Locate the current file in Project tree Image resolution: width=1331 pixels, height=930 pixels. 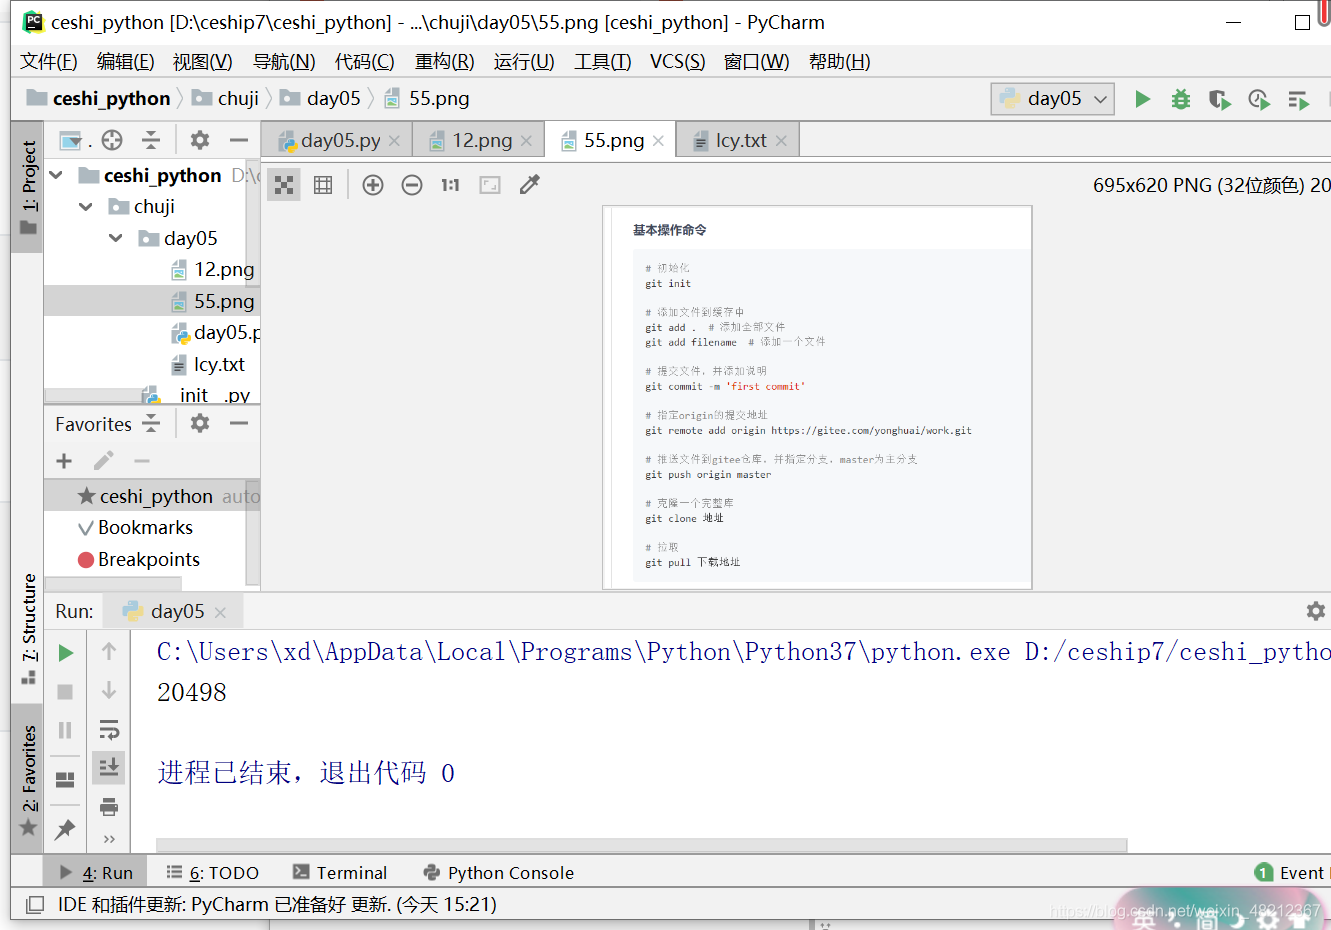click(x=112, y=140)
